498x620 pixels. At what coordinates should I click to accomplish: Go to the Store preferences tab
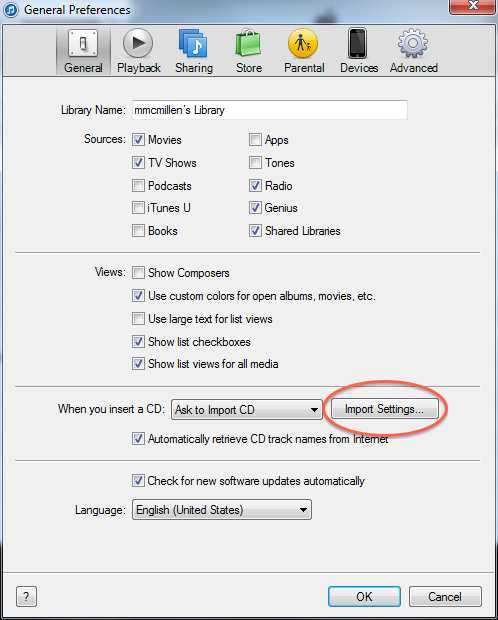coord(249,51)
